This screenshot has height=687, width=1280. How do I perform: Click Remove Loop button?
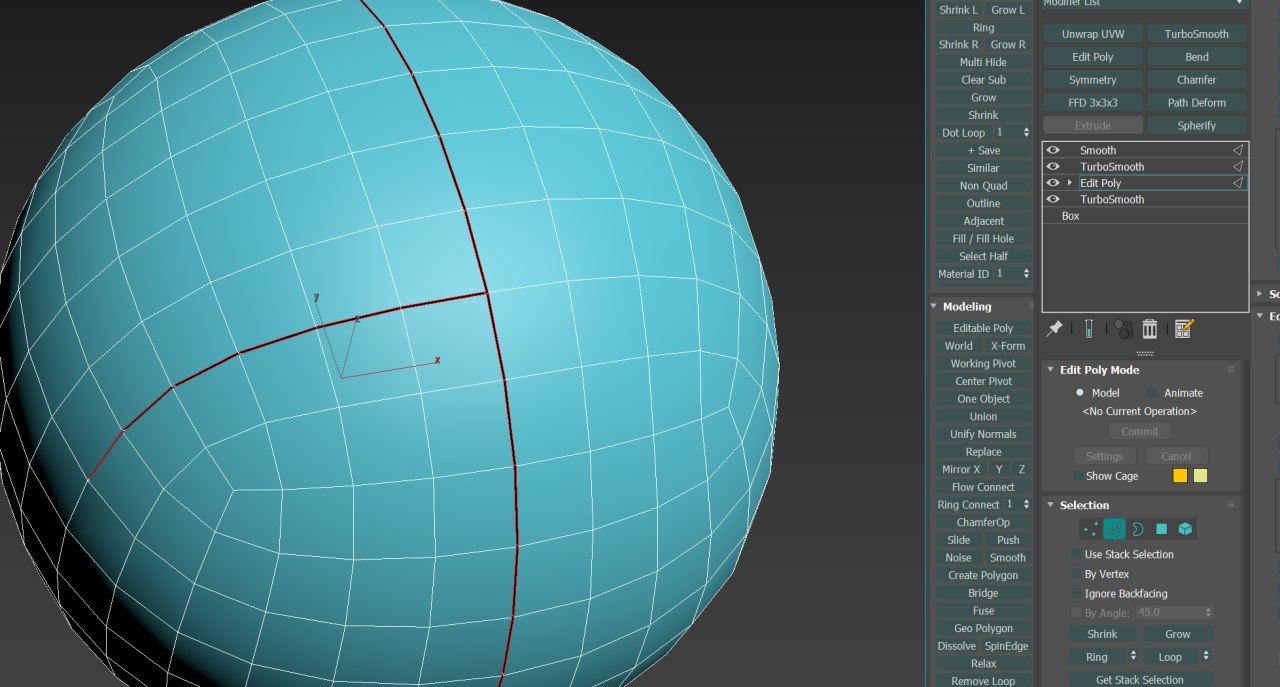point(983,681)
